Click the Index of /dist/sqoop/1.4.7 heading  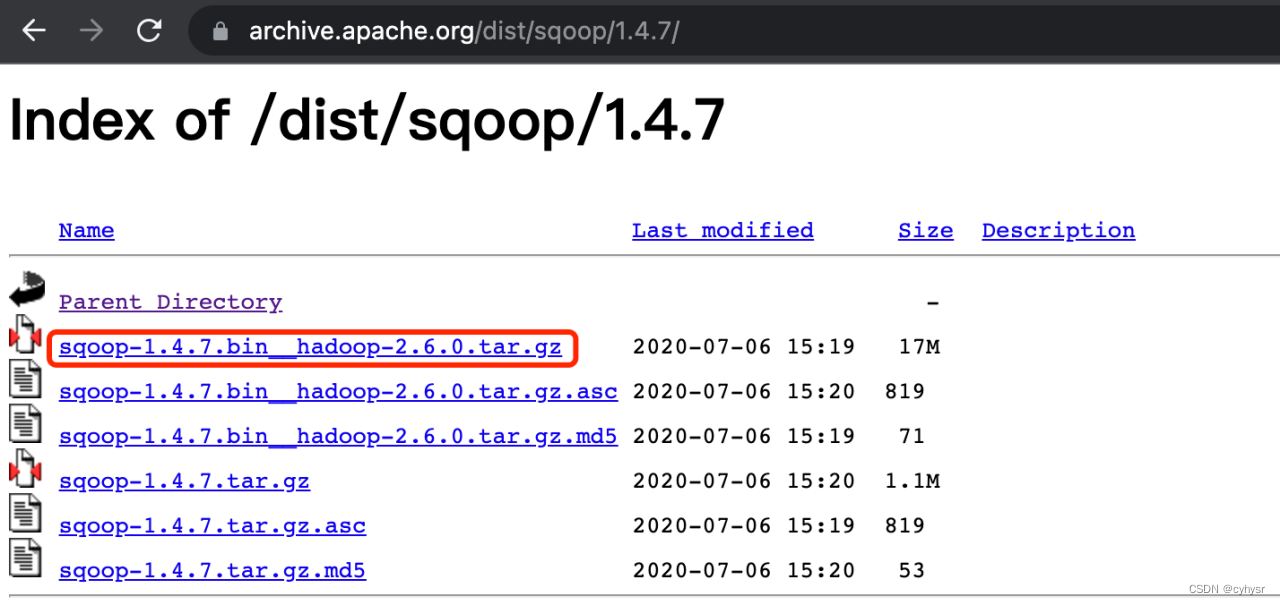[366, 121]
